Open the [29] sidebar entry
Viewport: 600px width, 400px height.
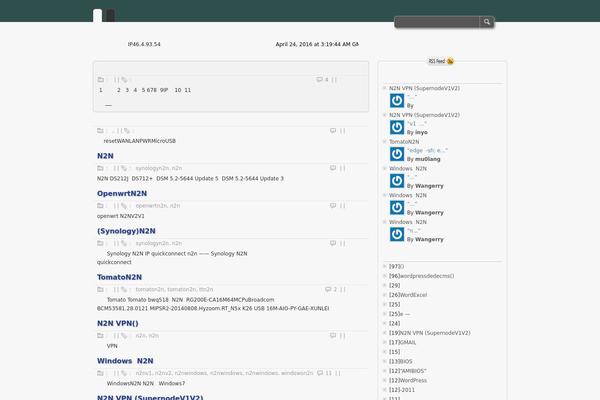[395, 286]
